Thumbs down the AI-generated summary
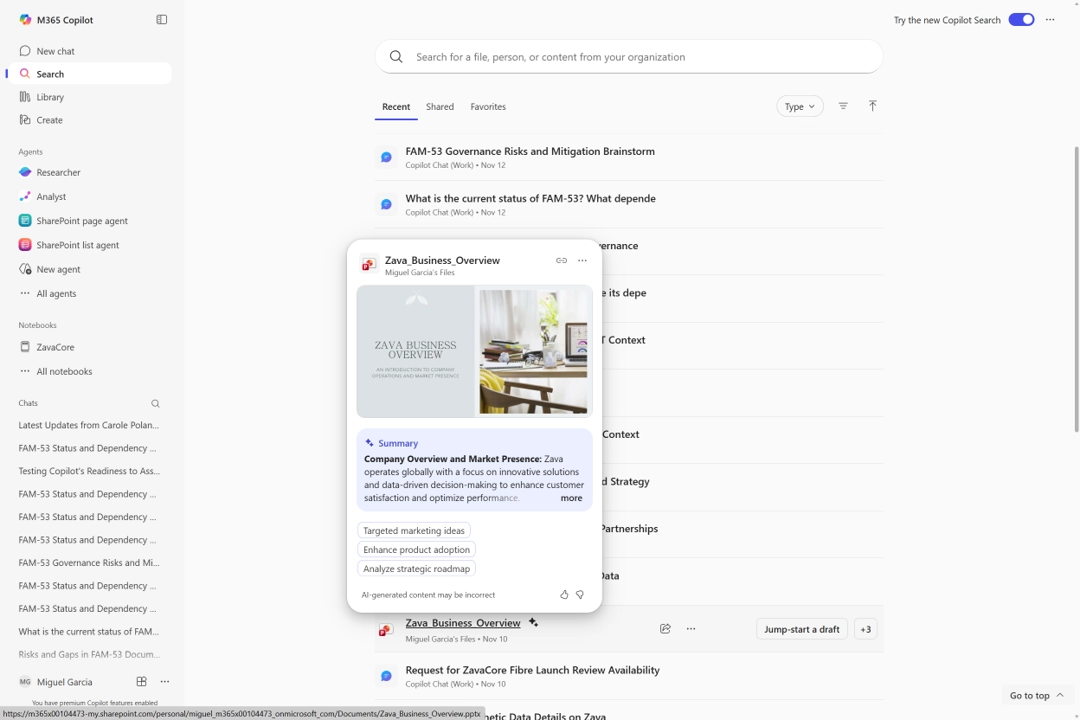 click(579, 594)
